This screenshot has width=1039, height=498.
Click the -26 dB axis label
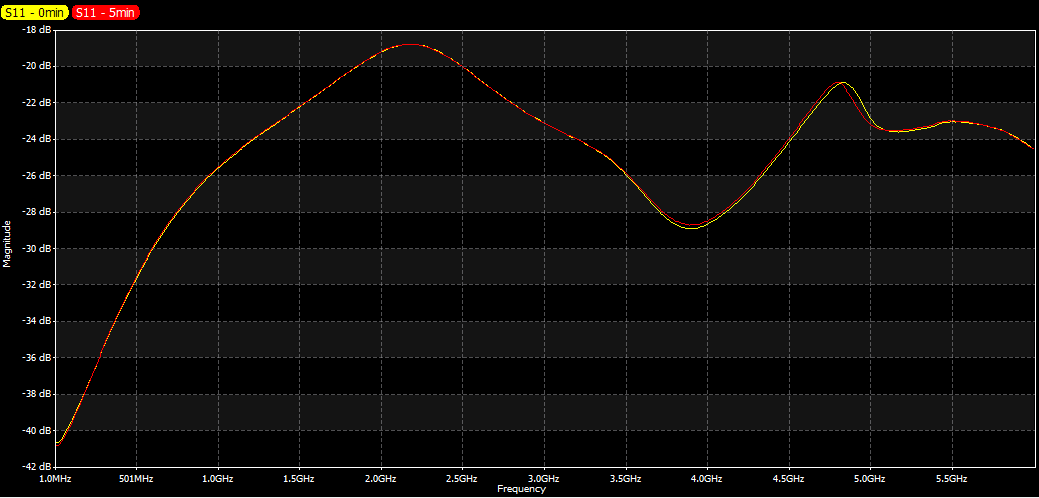[36, 175]
